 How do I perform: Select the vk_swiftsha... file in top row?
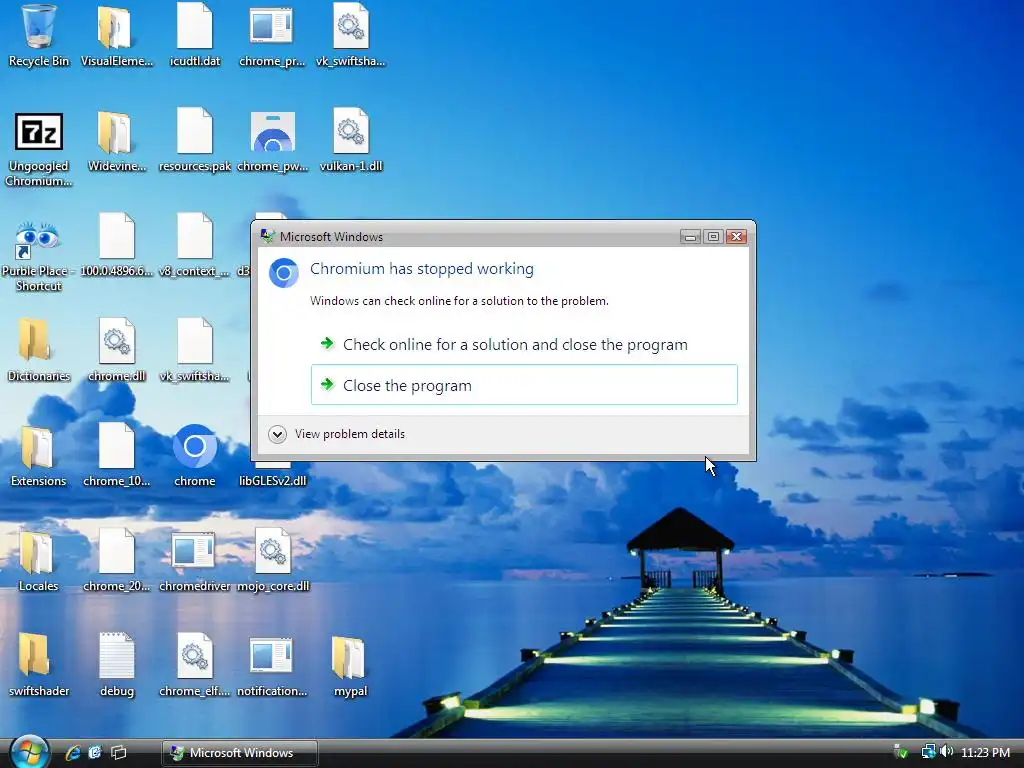351,36
